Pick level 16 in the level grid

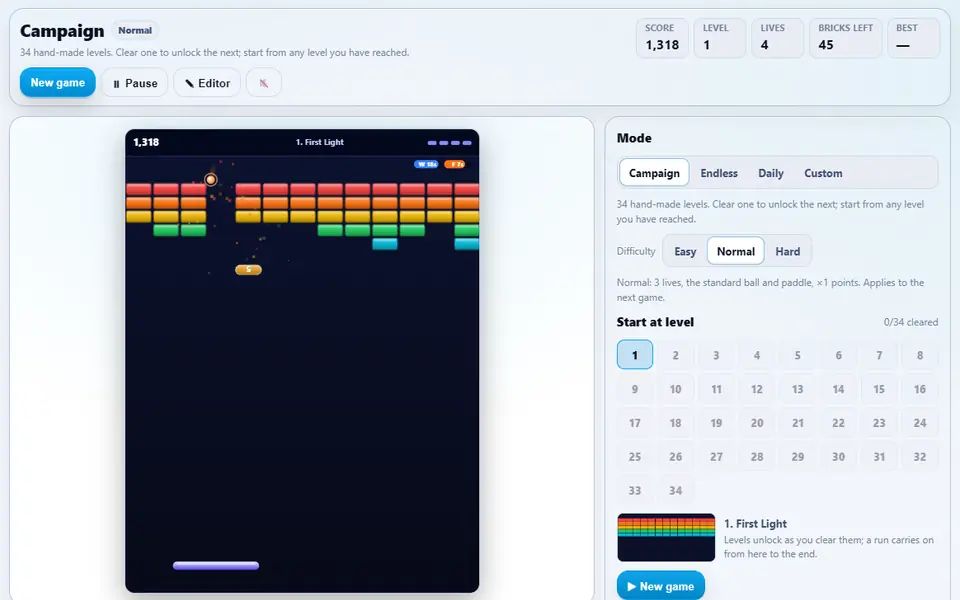pos(920,389)
